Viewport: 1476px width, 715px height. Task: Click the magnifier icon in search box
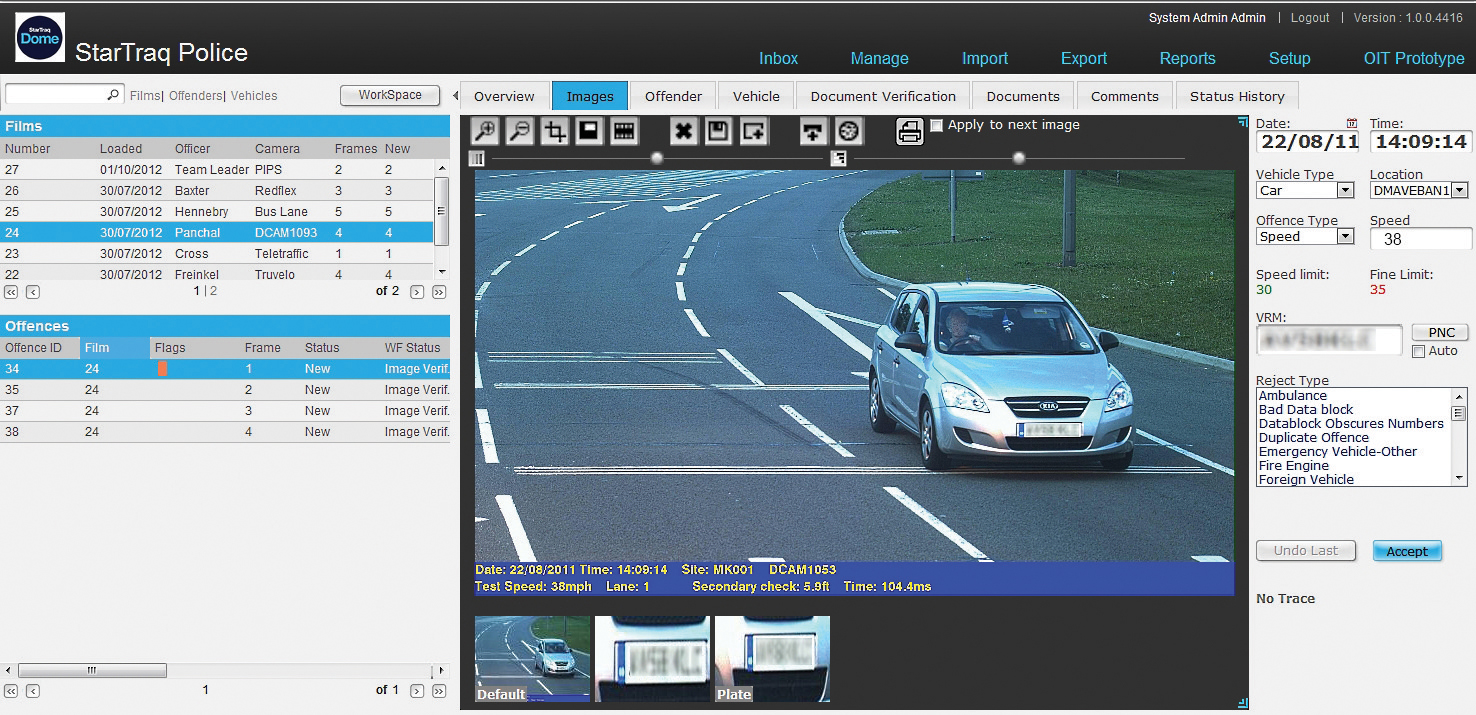pyautogui.click(x=113, y=95)
